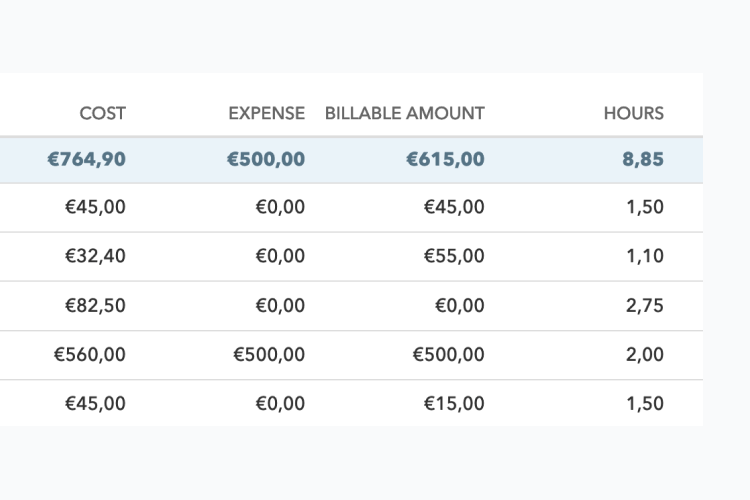Click €45,00 billable amount in first data row
This screenshot has height=500, width=750.
454,207
